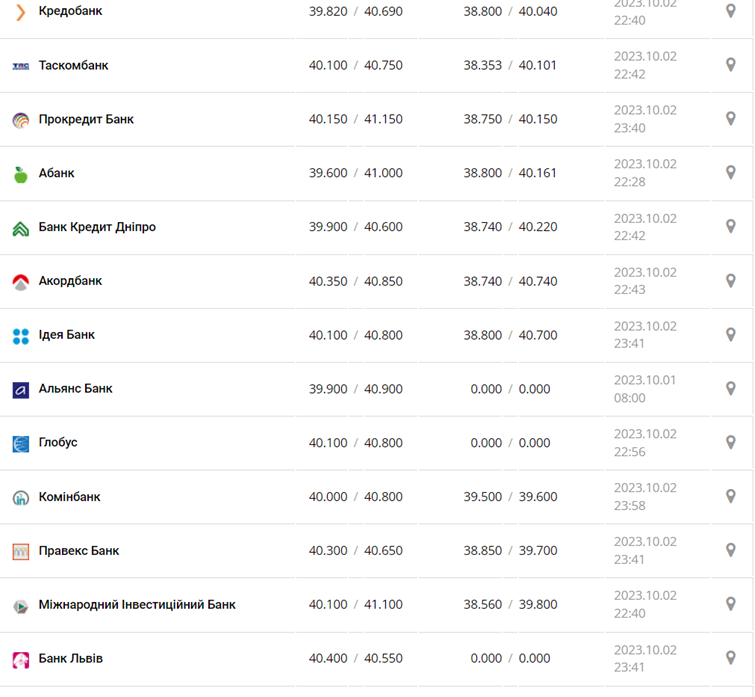Open the Міжнародний Інвестиційний Банк link
Image resolution: width=755 pixels, height=697 pixels.
137,605
